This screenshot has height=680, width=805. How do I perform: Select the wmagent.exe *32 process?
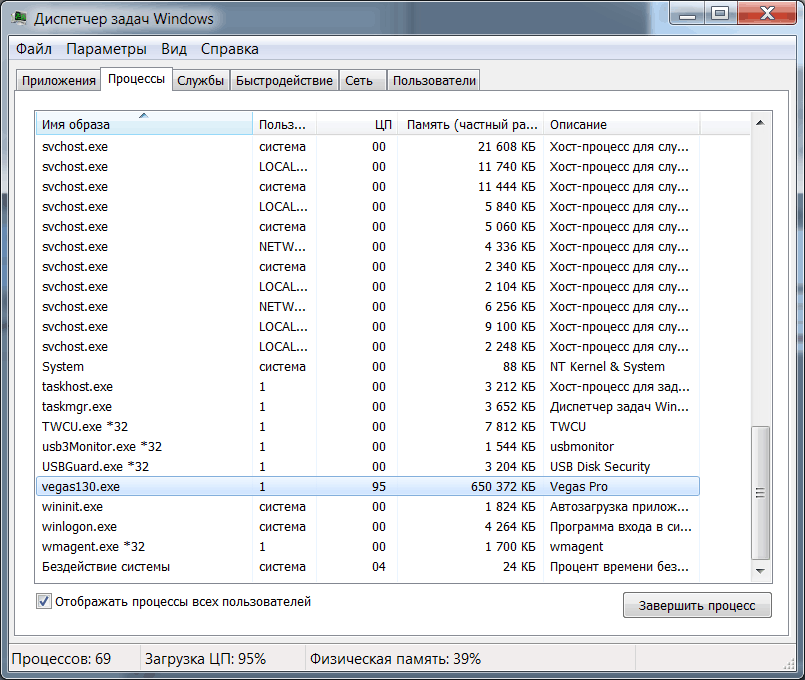[368, 547]
